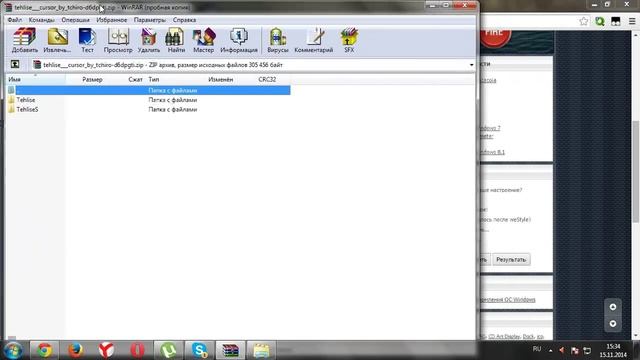The width and height of the screenshot is (640, 360).
Task: Open Opera from the taskbar
Action: [137, 350]
